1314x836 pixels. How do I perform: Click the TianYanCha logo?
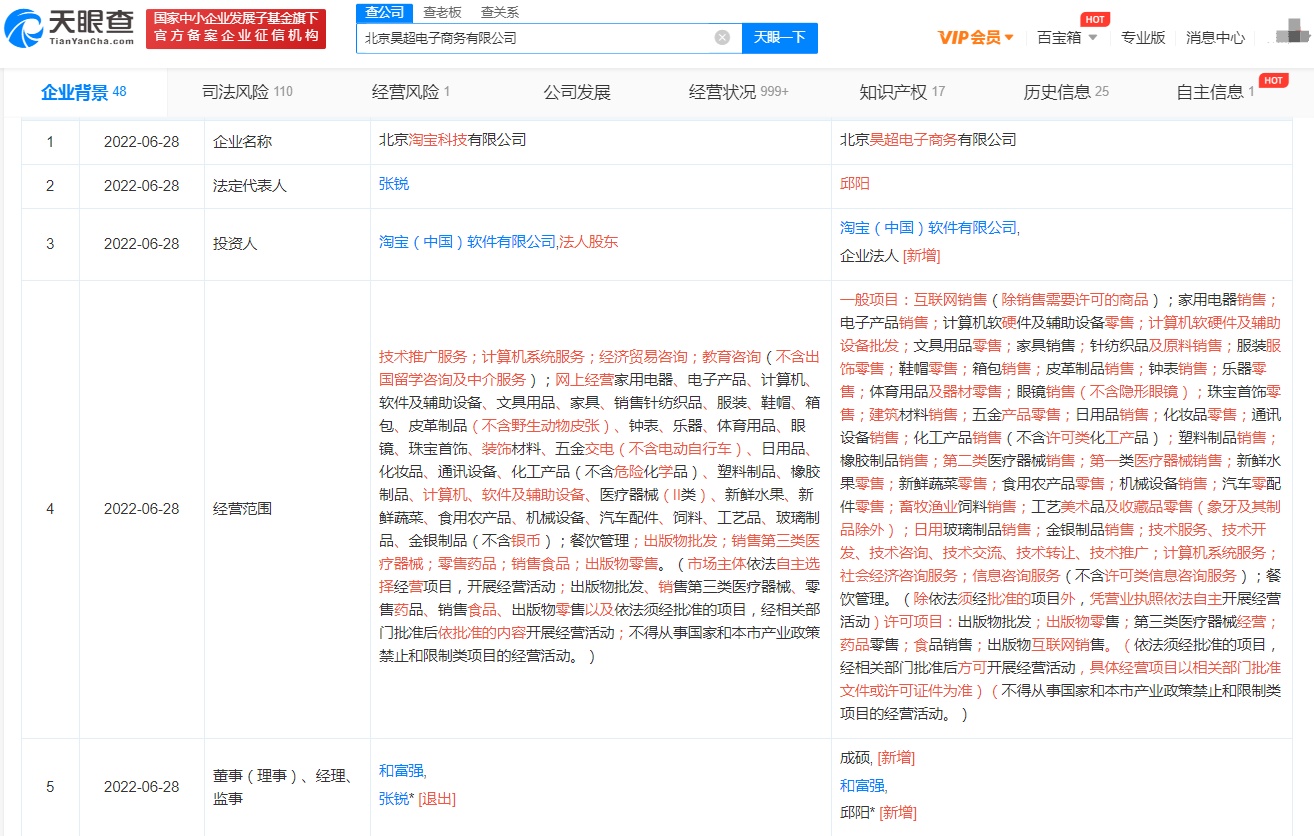(70, 29)
